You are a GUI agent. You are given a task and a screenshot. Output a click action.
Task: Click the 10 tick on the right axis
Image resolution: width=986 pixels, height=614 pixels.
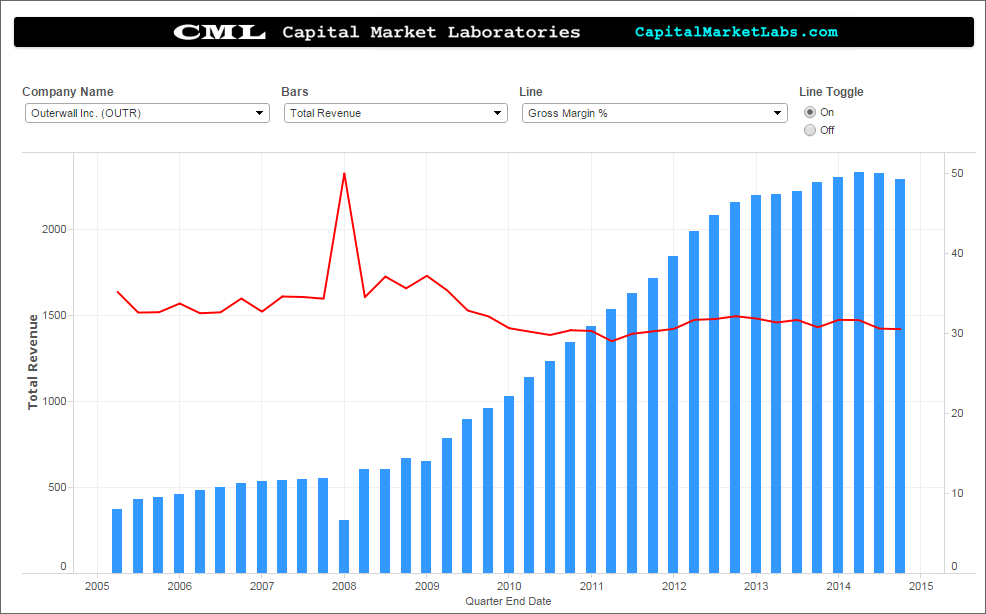pyautogui.click(x=957, y=493)
